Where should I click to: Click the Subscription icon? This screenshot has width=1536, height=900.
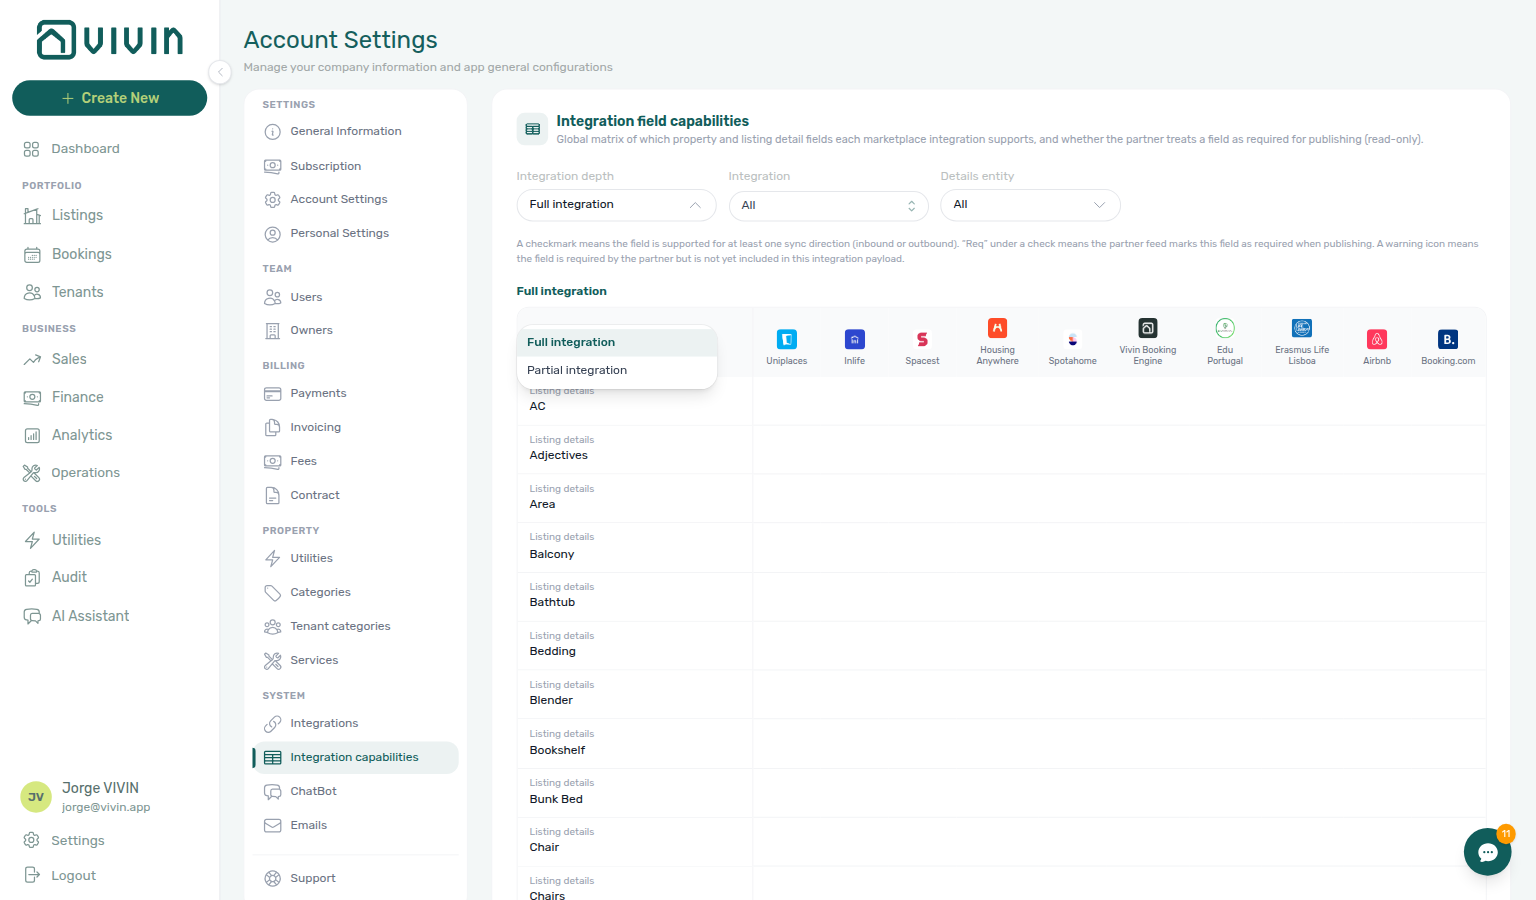pos(272,166)
